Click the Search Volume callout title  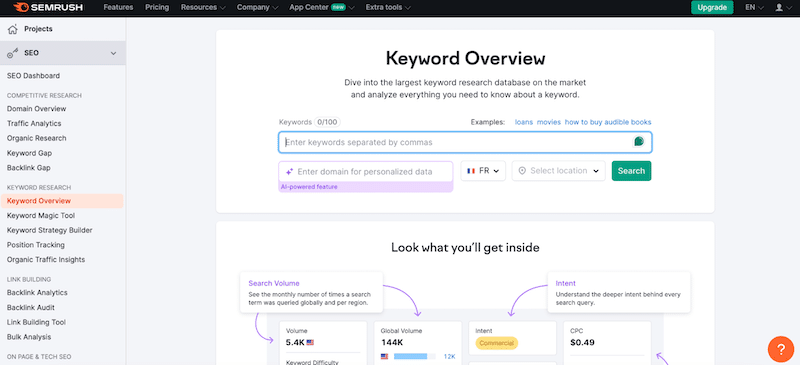[x=274, y=283]
